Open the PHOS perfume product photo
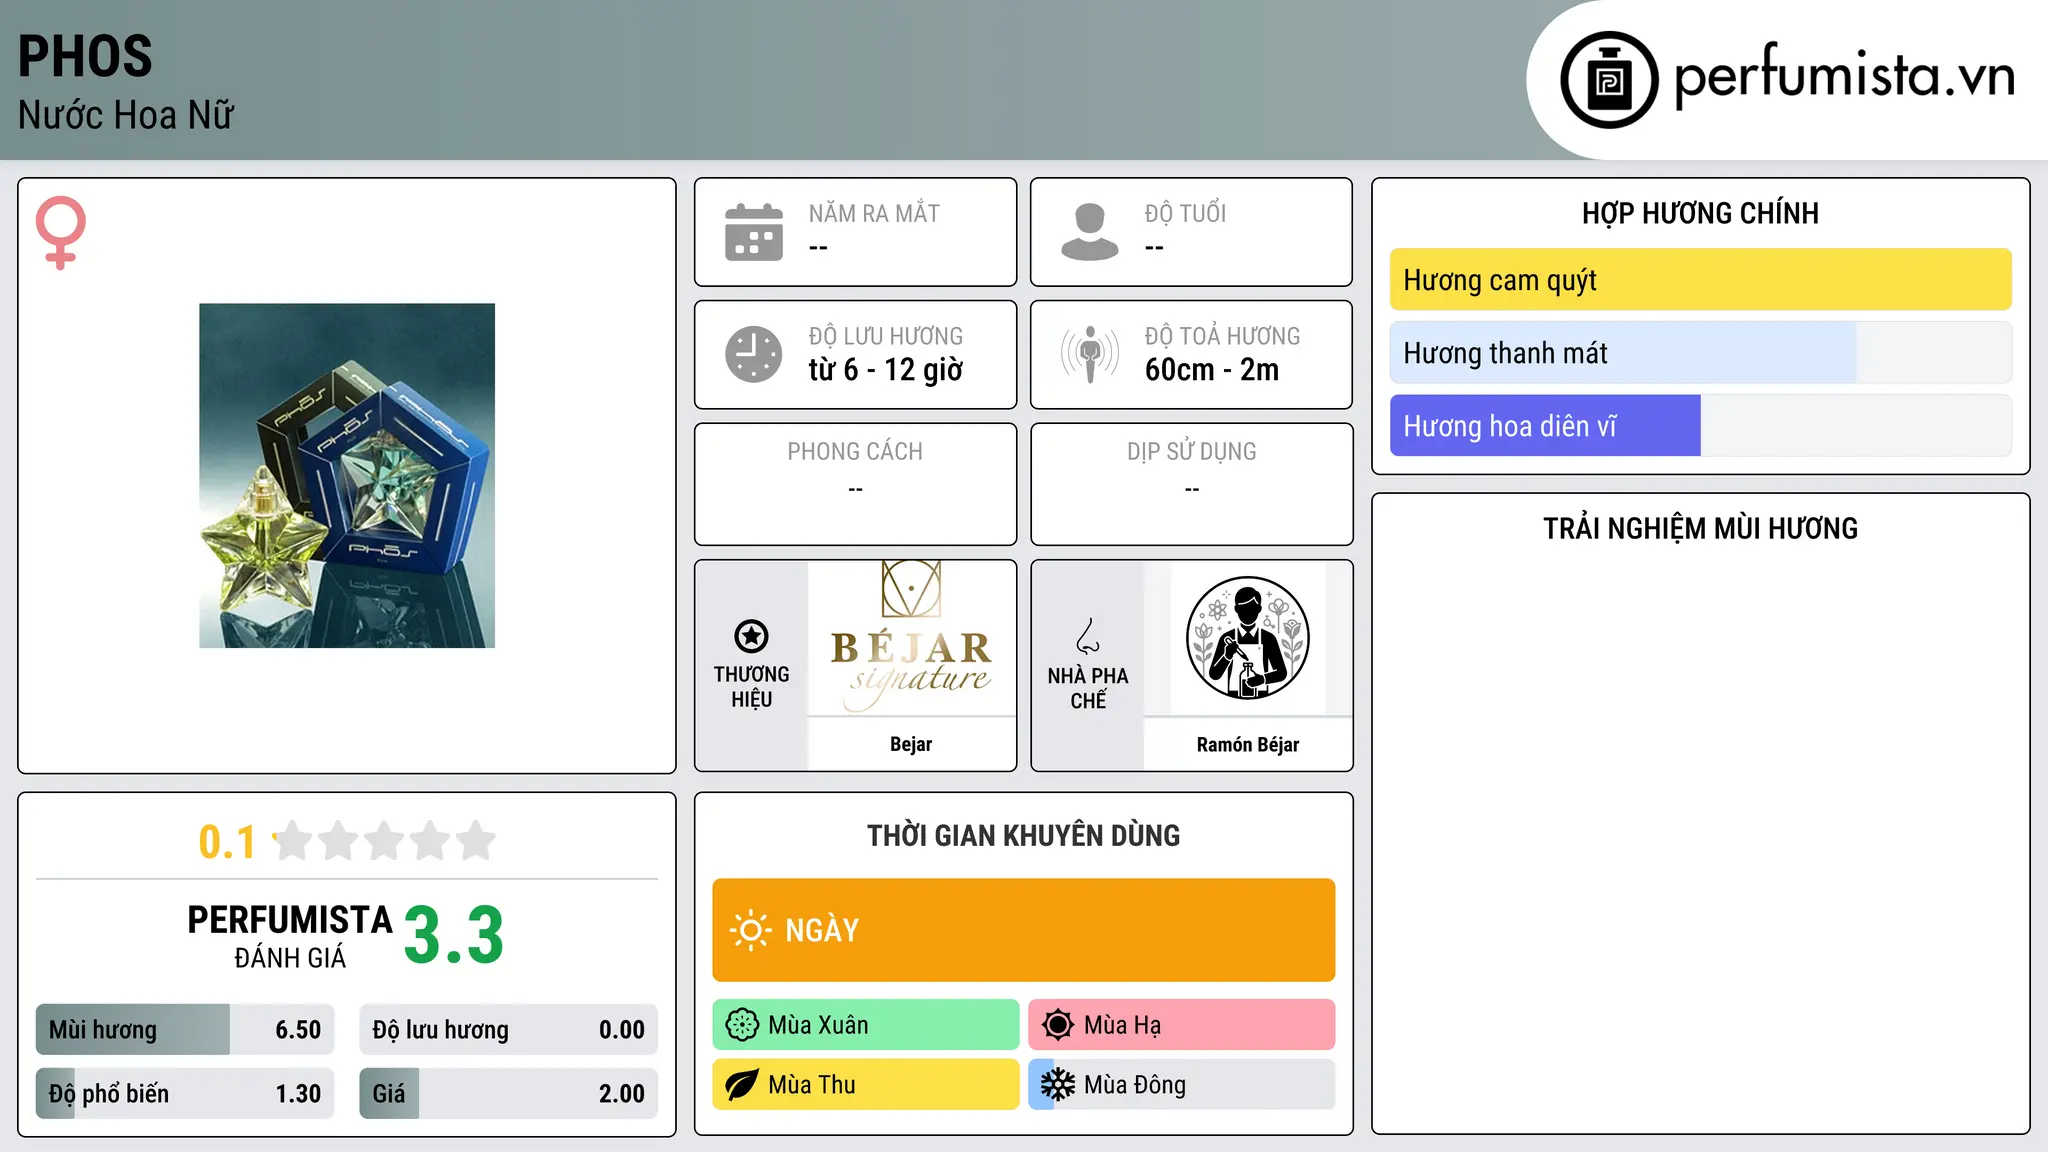Image resolution: width=2048 pixels, height=1152 pixels. [x=347, y=476]
